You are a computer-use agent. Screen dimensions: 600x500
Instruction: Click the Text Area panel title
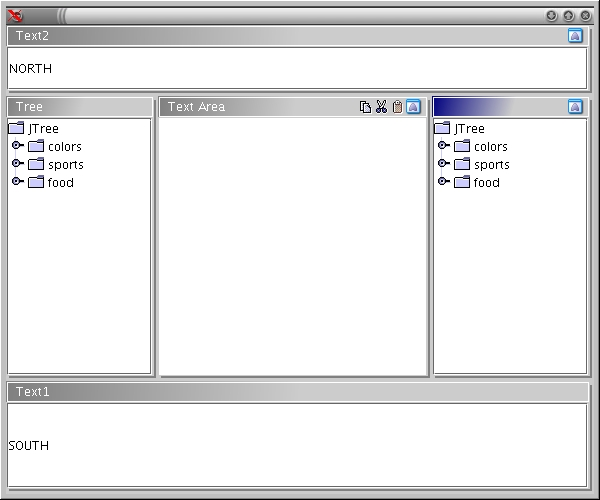point(196,107)
